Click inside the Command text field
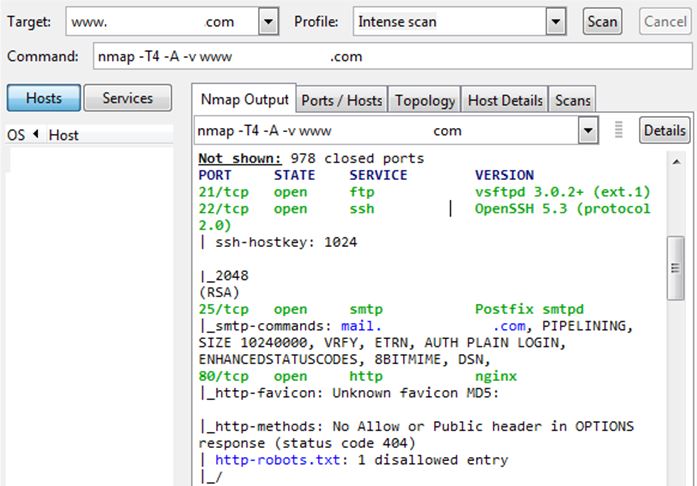 click(393, 56)
